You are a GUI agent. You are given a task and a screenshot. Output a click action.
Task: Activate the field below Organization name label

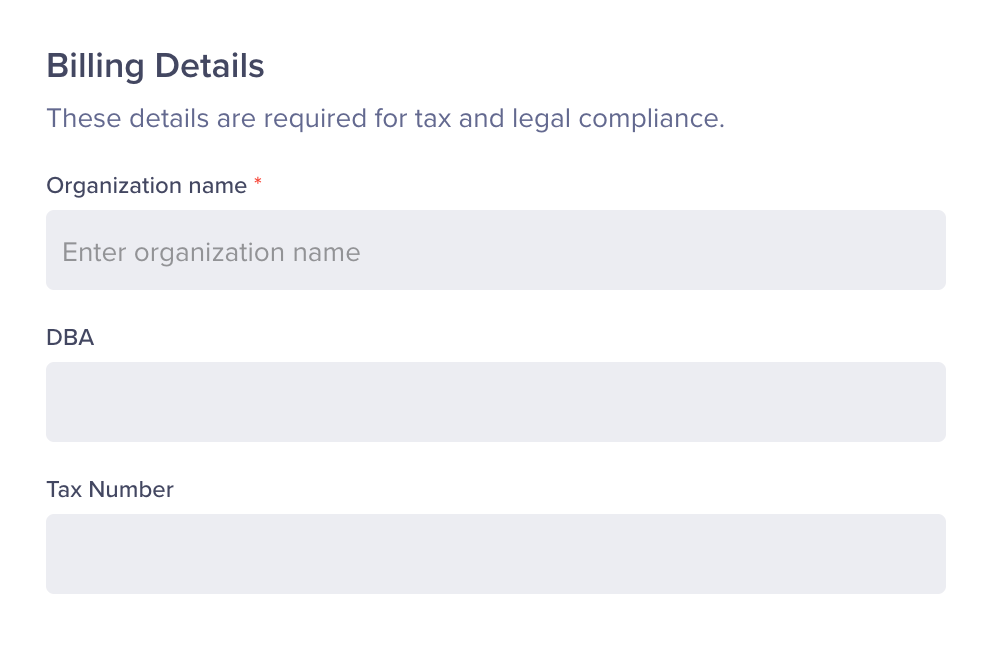(x=496, y=250)
